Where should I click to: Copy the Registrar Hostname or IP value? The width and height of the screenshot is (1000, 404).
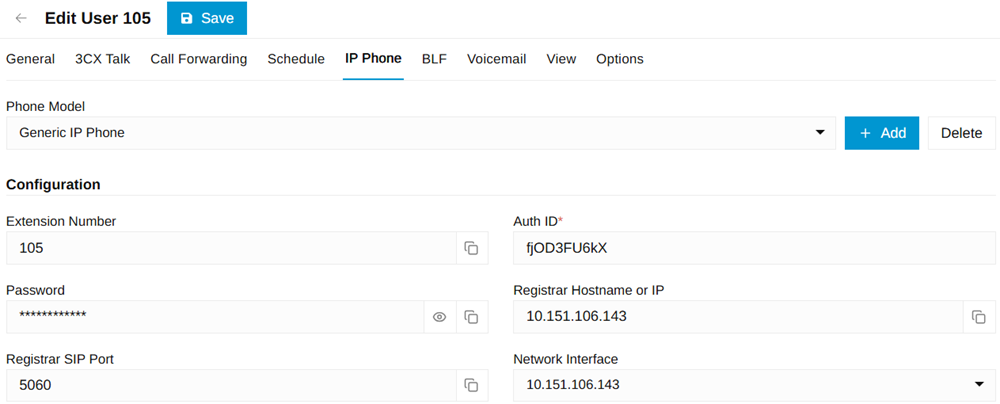coord(979,317)
